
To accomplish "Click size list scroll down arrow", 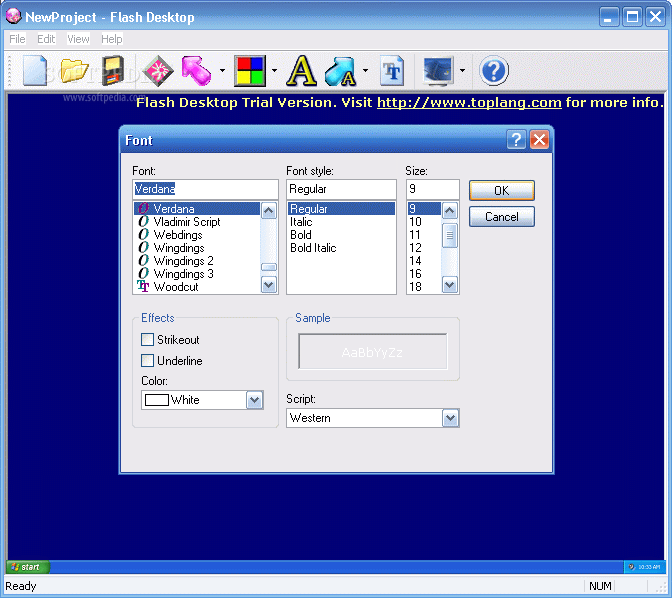I will click(x=450, y=285).
